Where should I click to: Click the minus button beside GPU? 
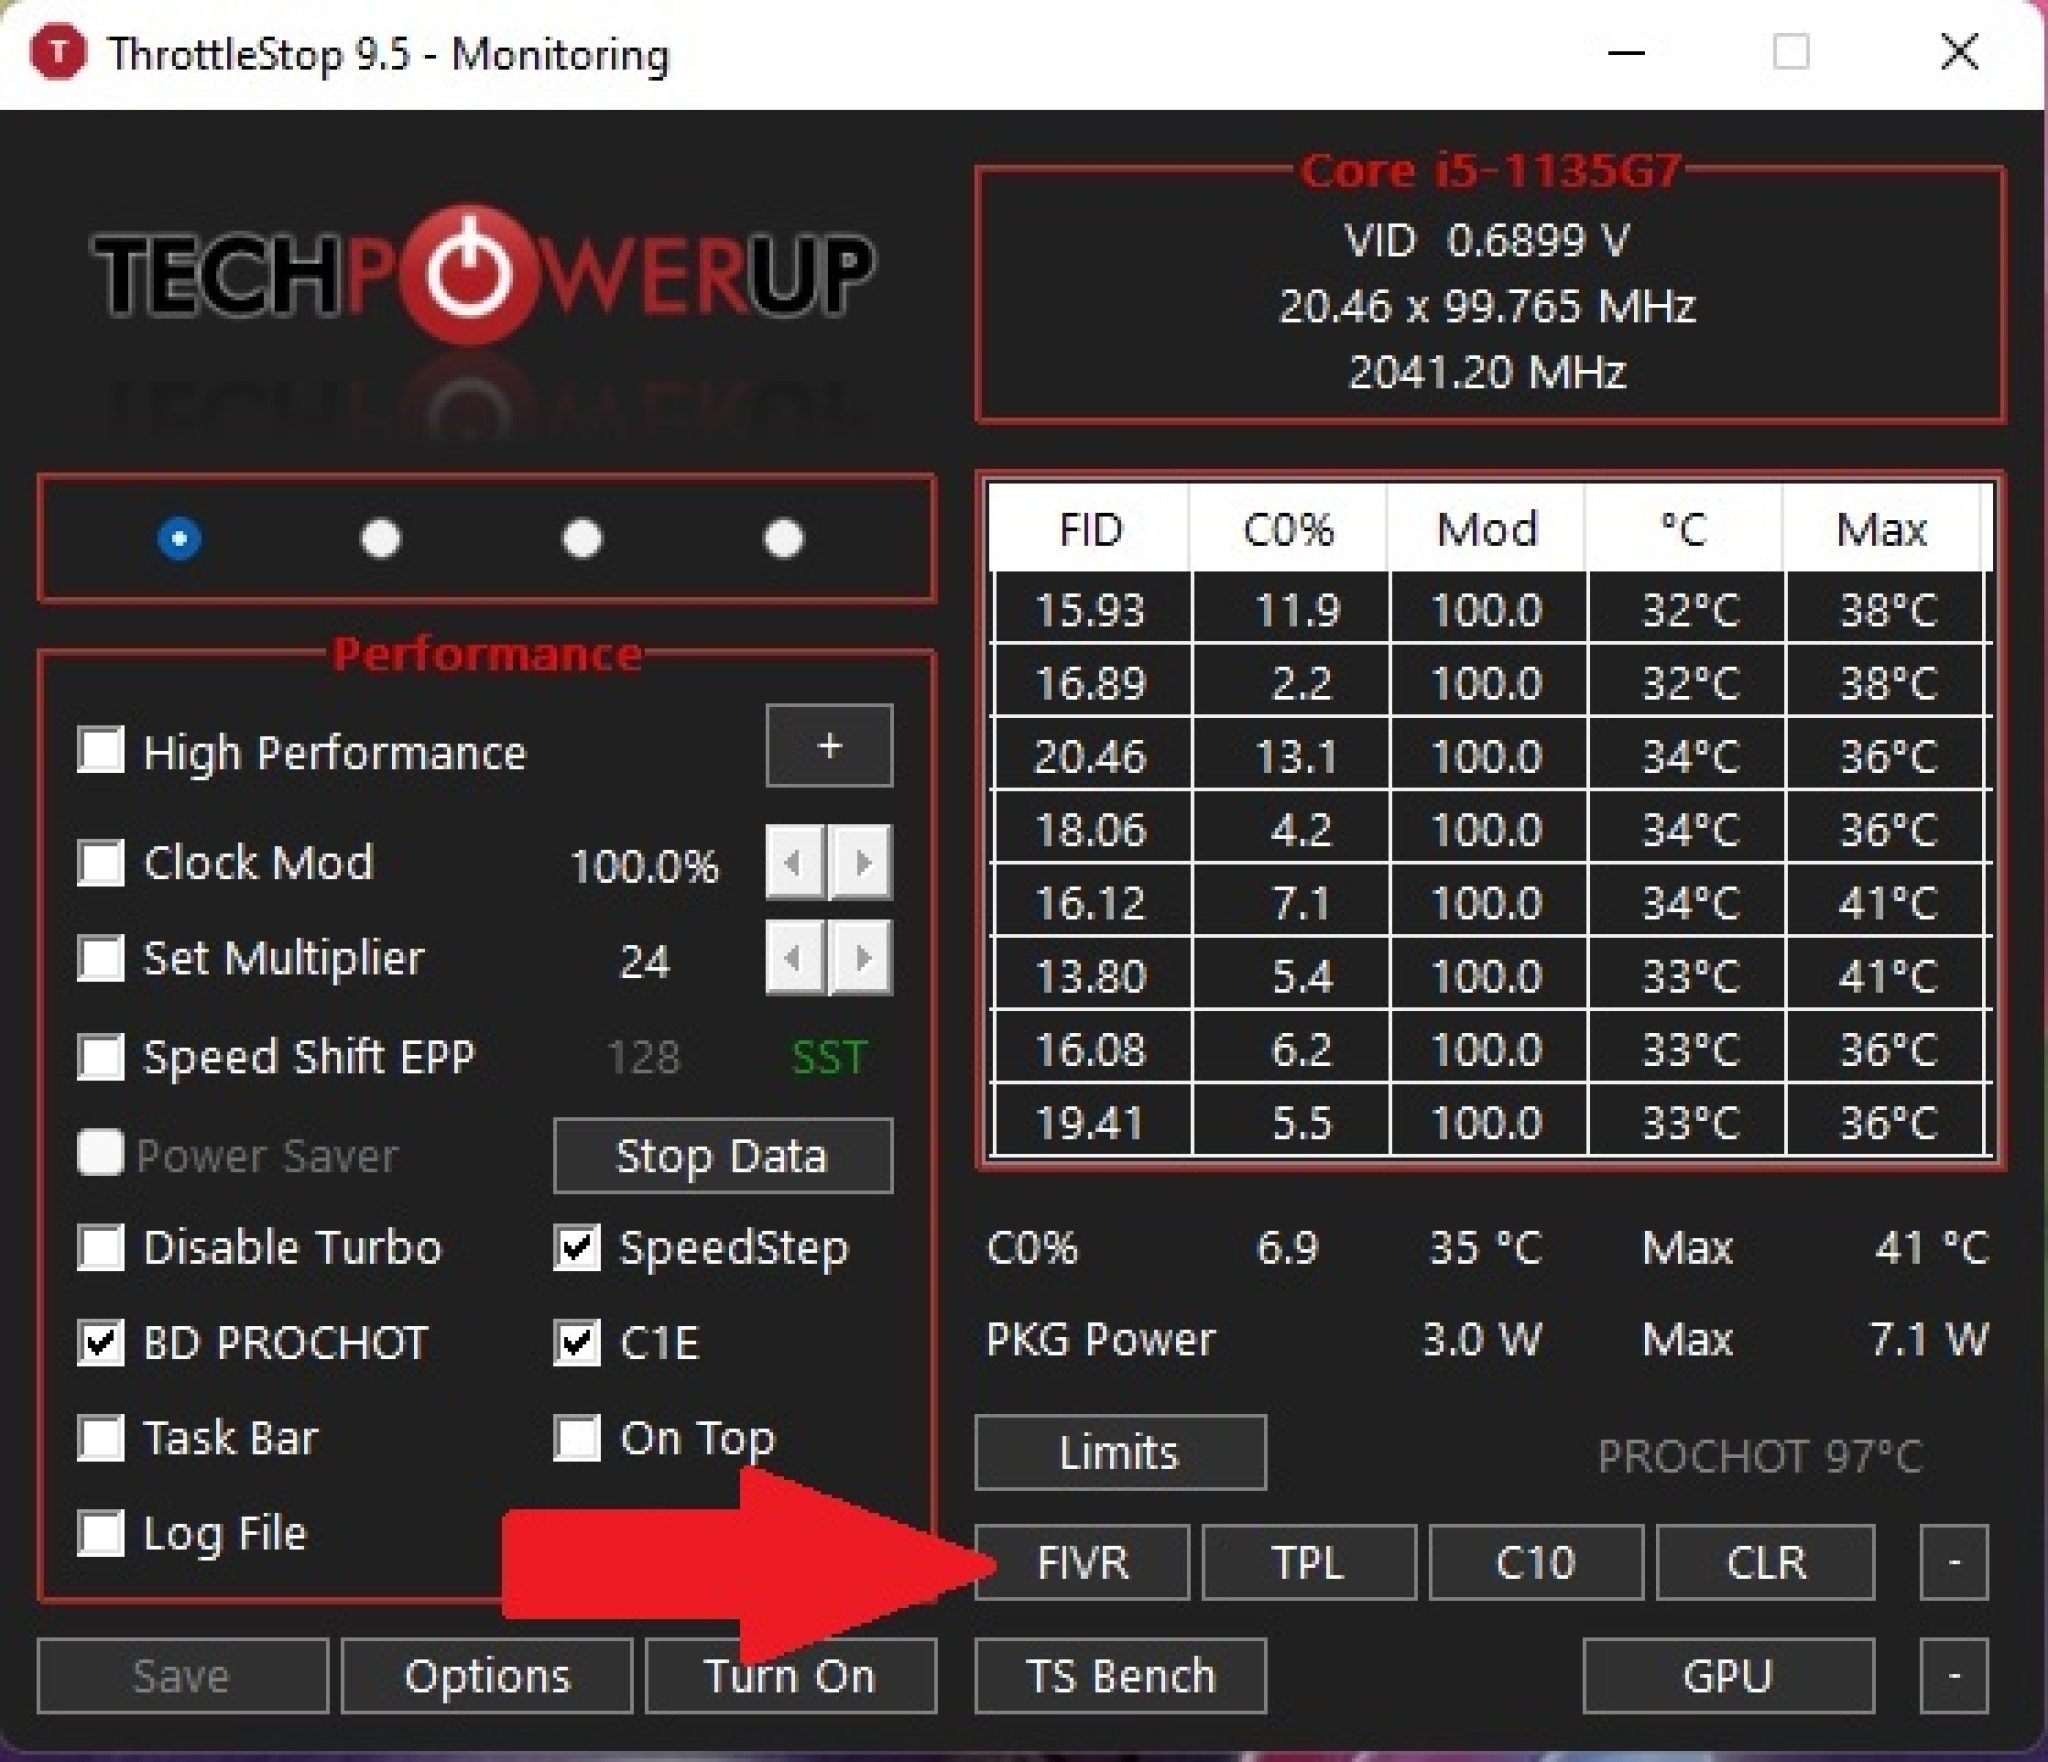(1953, 1675)
